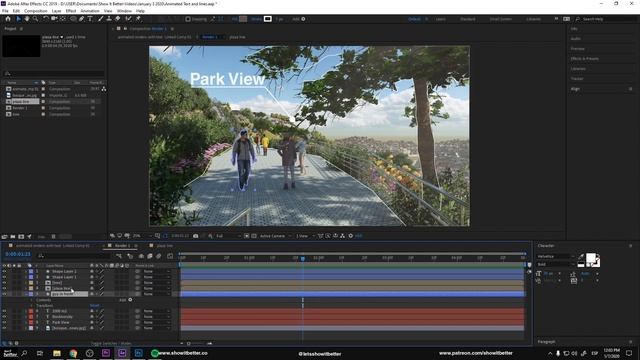Open parent dropdown for Shape Layer 2
This screenshot has width=640, height=360.
pos(156,271)
